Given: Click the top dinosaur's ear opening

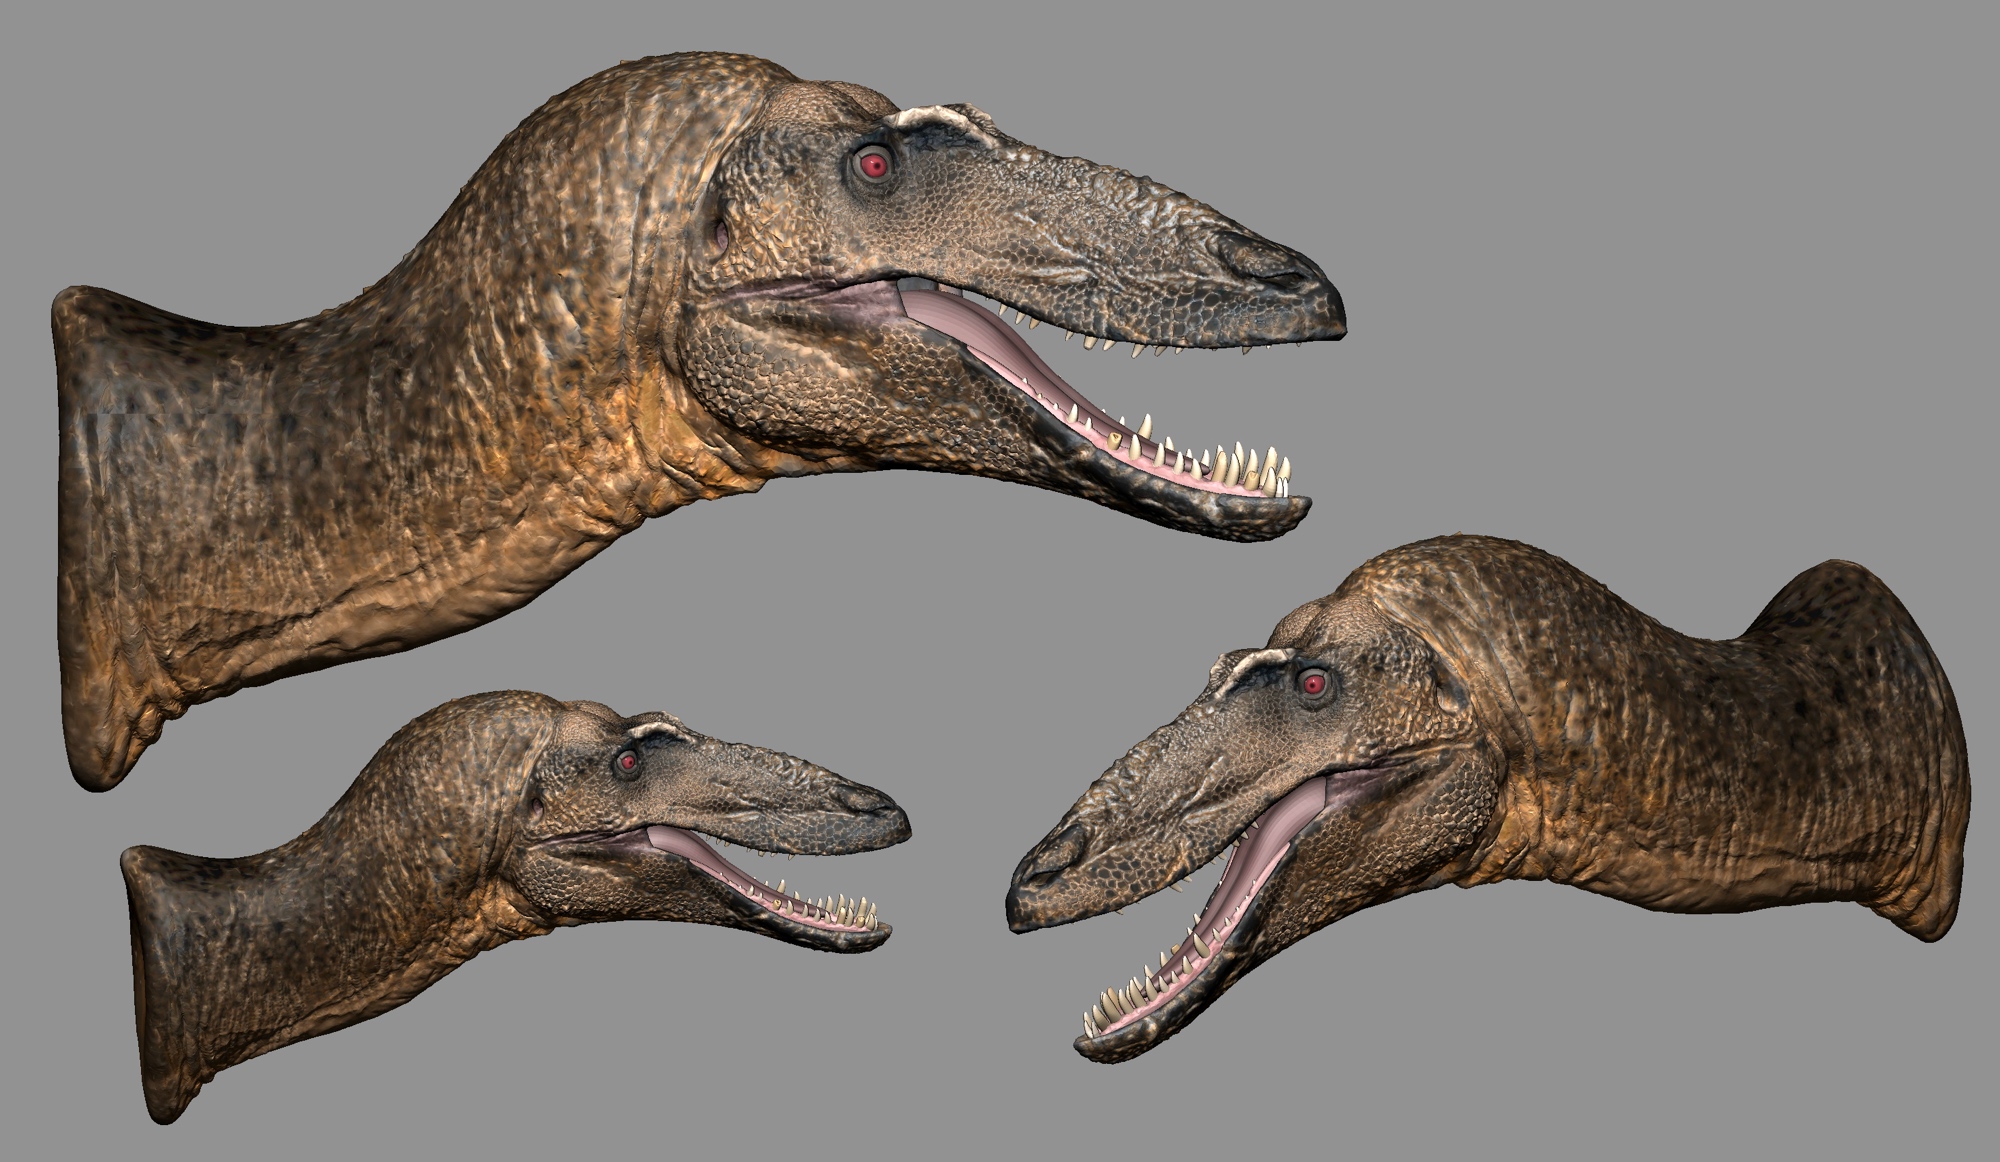Looking at the screenshot, I should (722, 236).
